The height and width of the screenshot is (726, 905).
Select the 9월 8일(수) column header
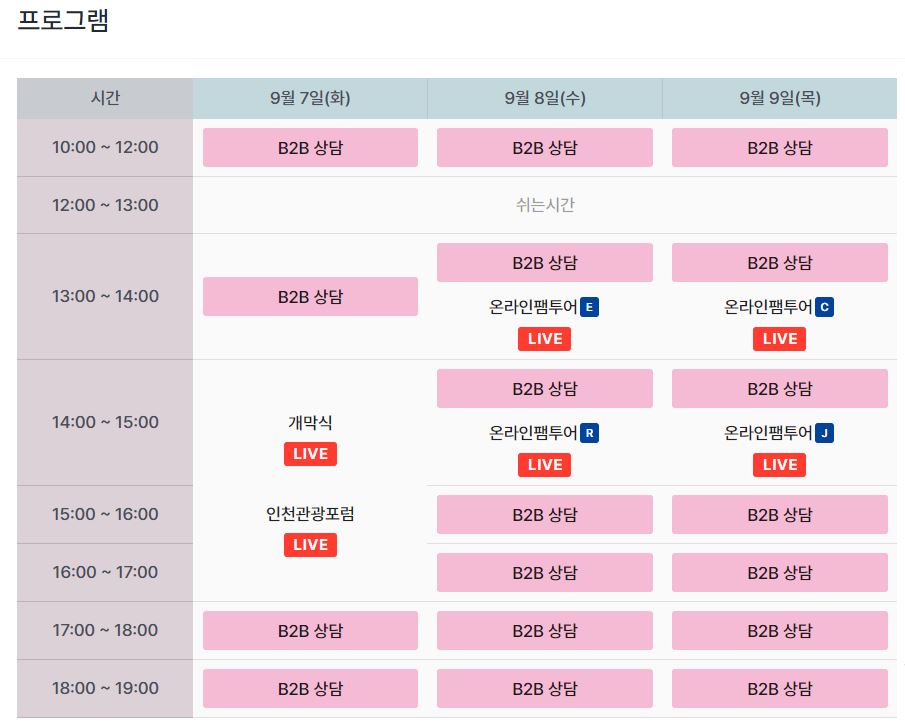(x=545, y=98)
